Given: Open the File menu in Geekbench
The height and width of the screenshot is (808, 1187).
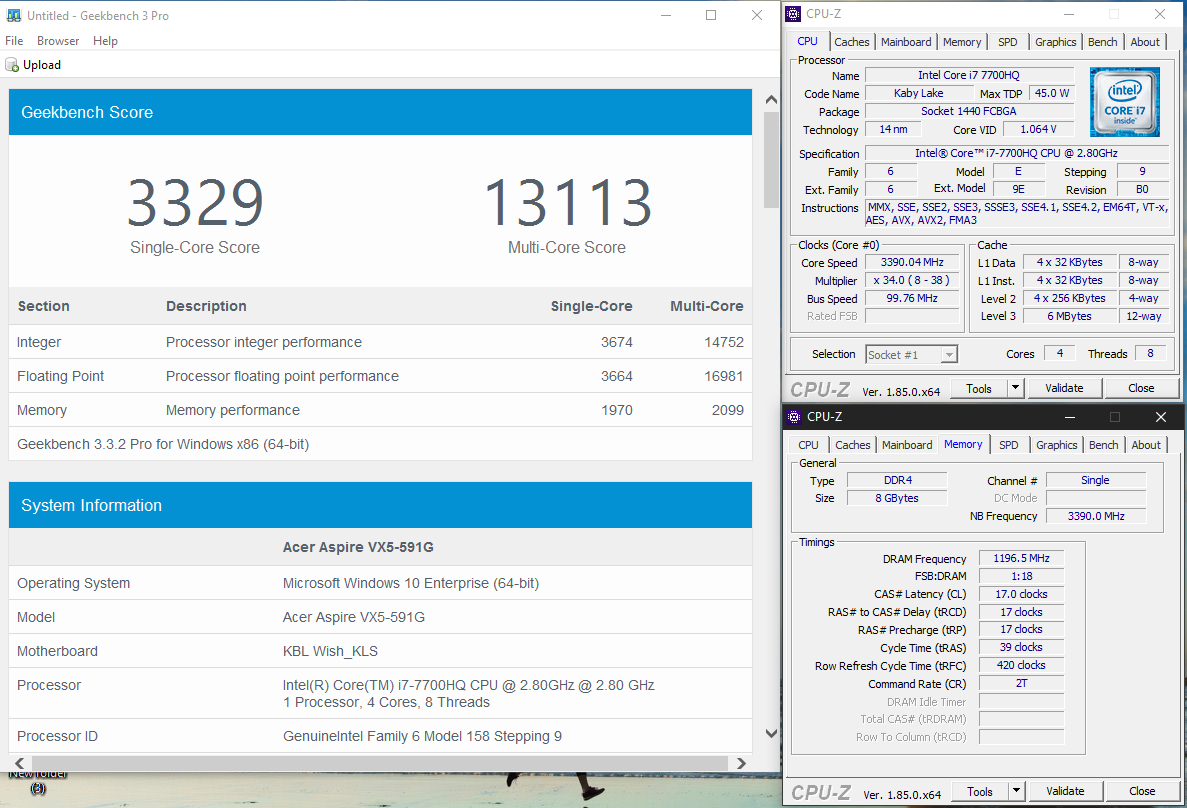Looking at the screenshot, I should pyautogui.click(x=14, y=41).
